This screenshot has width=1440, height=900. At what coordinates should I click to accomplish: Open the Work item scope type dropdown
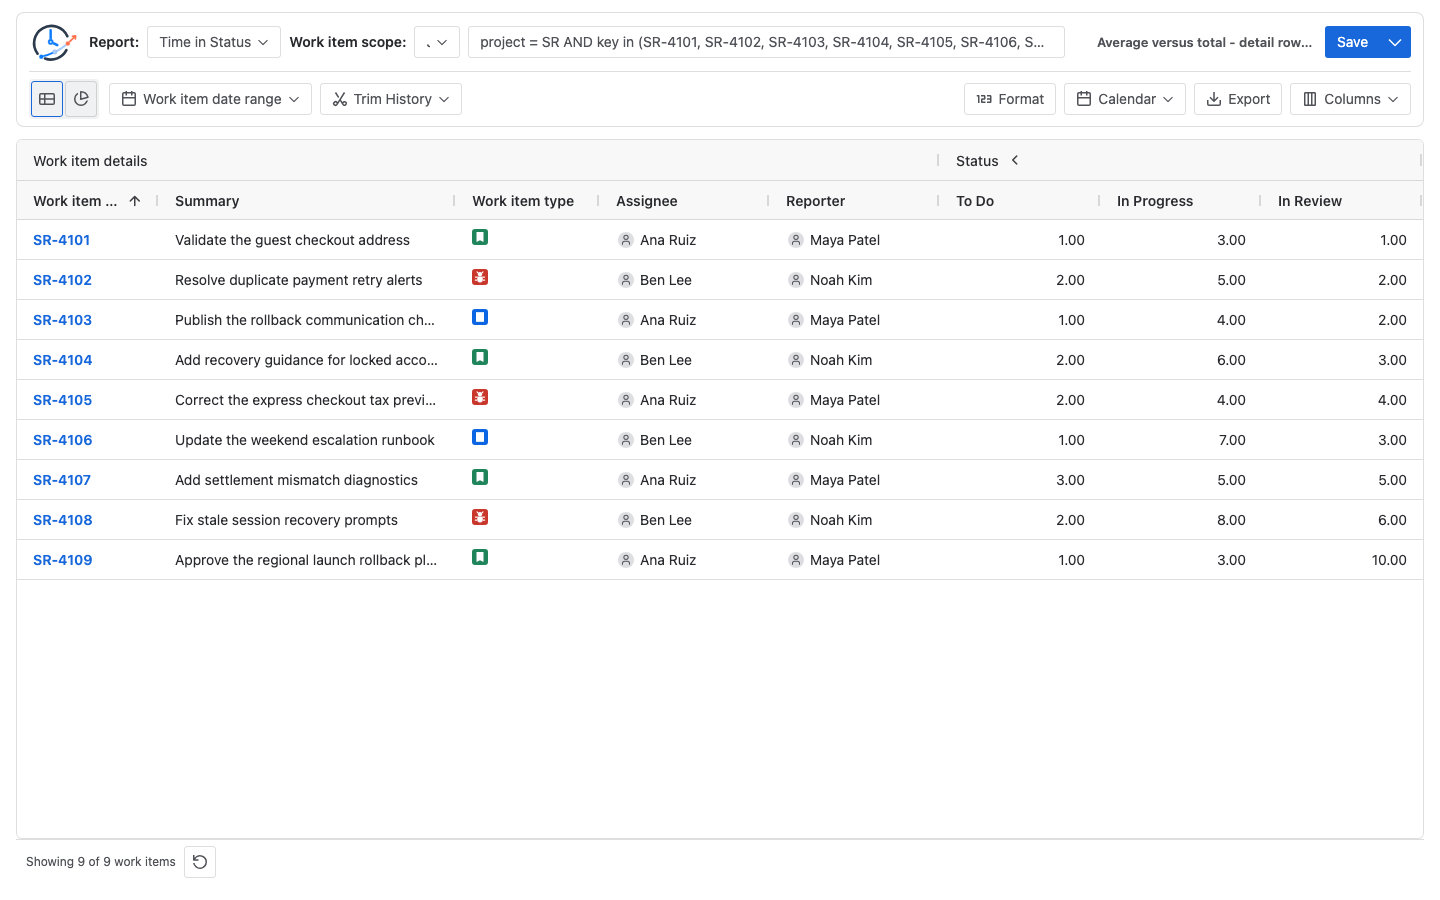coord(437,42)
